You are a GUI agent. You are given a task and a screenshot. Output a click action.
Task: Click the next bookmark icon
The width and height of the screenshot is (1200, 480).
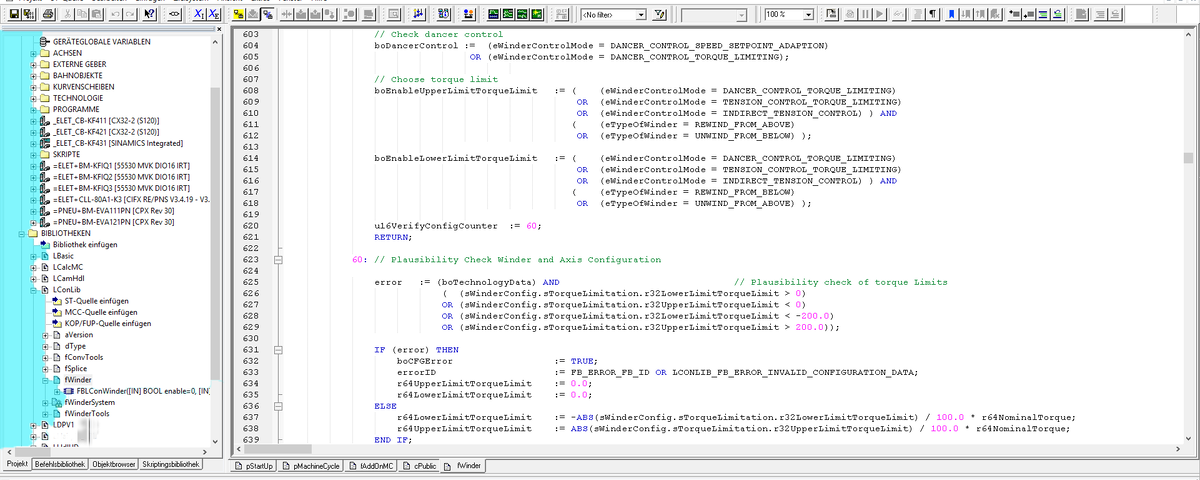click(966, 14)
